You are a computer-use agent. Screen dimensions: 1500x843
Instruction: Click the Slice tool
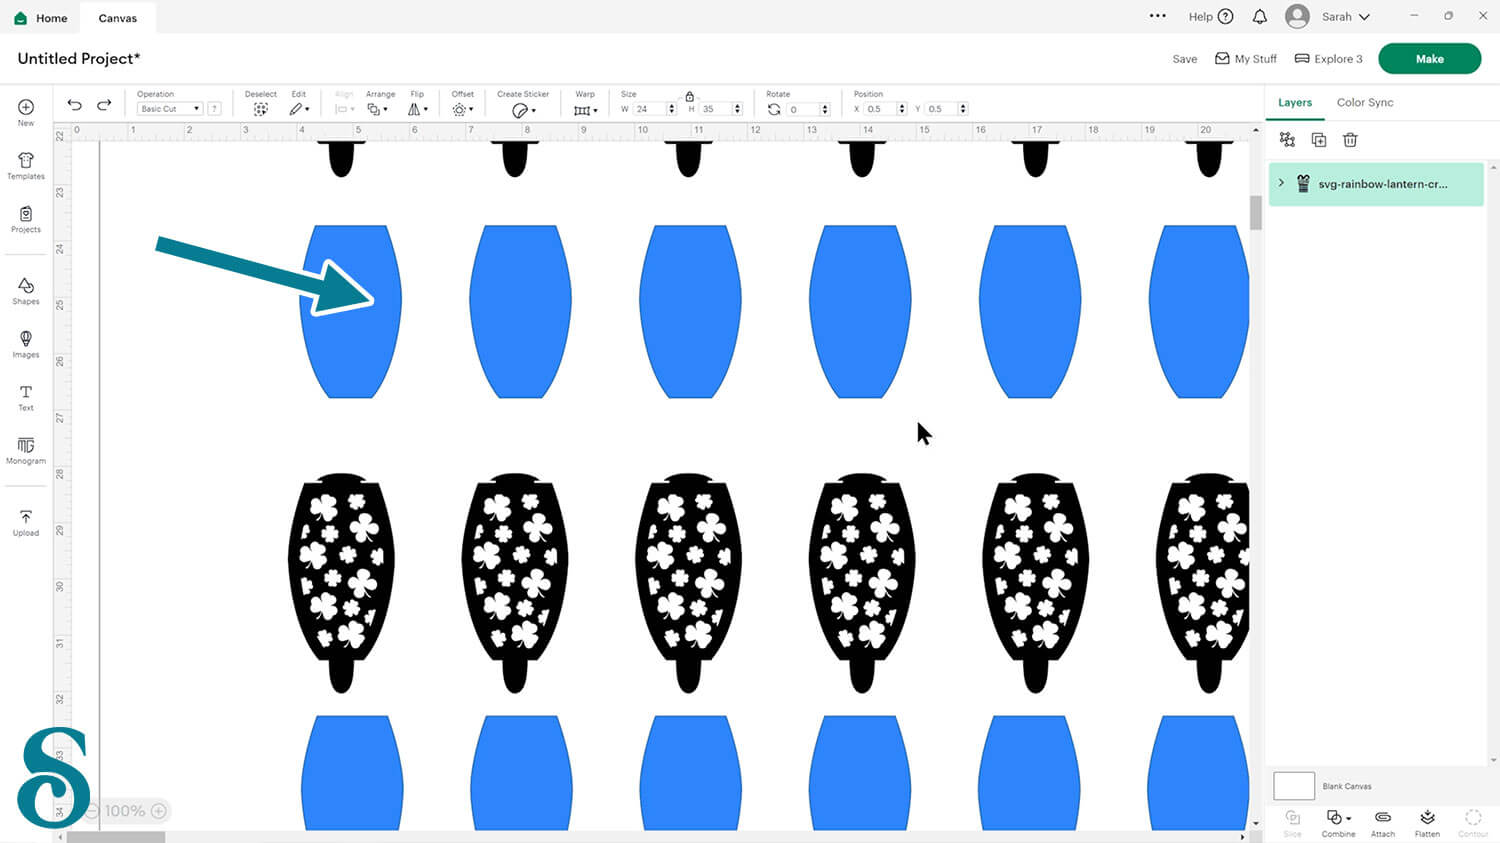point(1292,823)
